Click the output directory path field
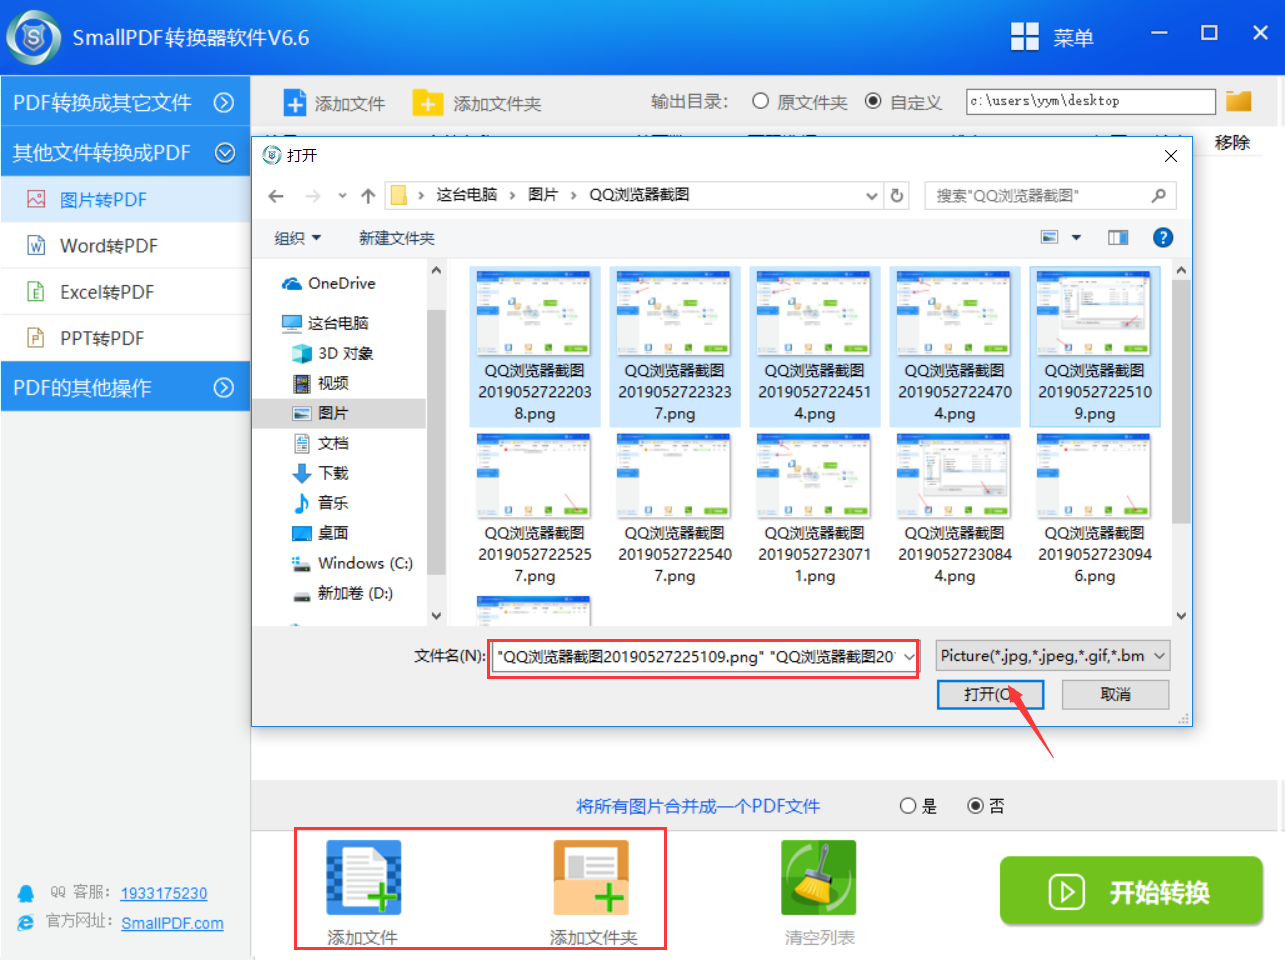1285x960 pixels. click(x=1091, y=101)
